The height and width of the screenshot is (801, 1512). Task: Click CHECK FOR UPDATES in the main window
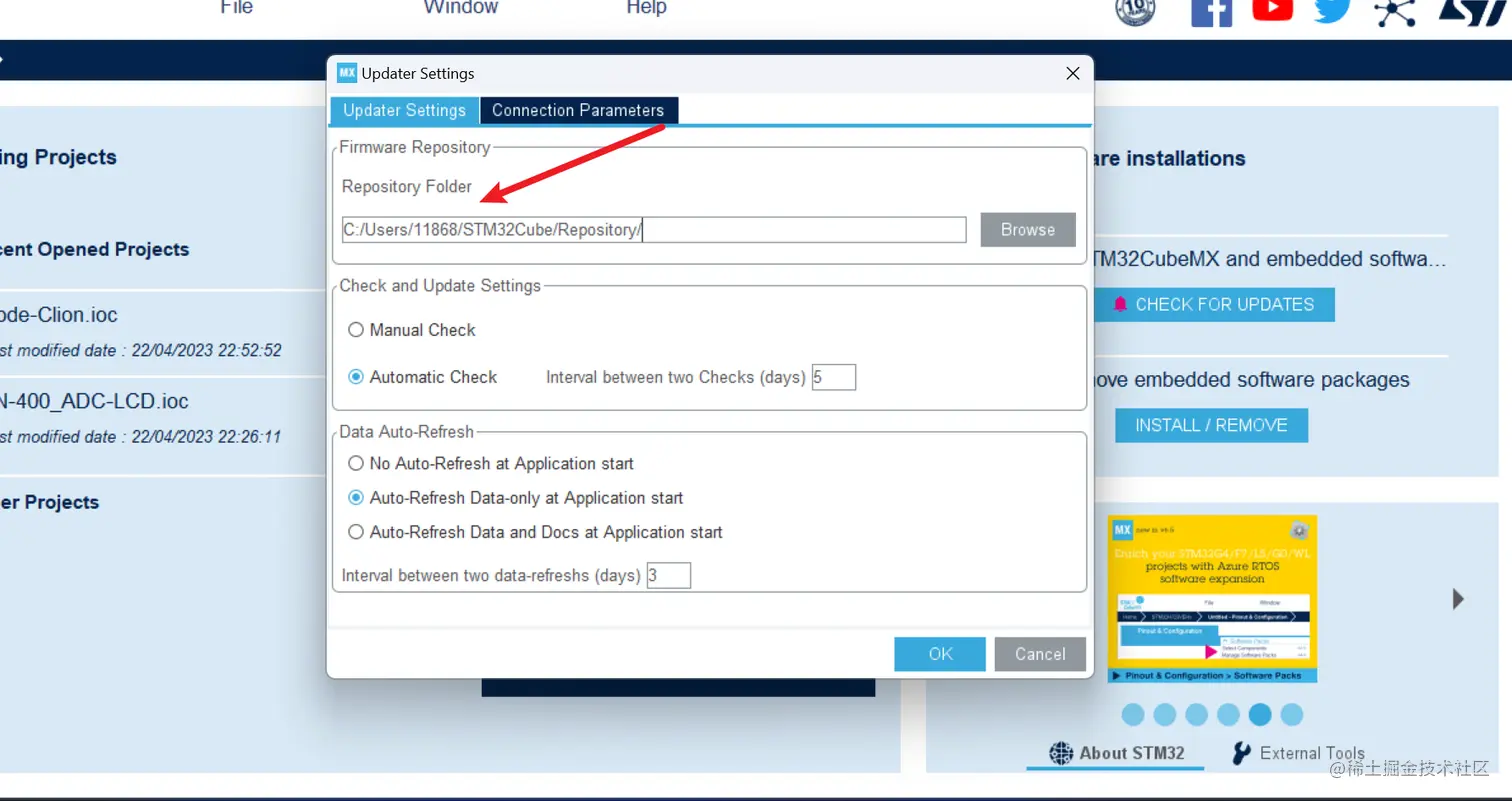click(1213, 304)
